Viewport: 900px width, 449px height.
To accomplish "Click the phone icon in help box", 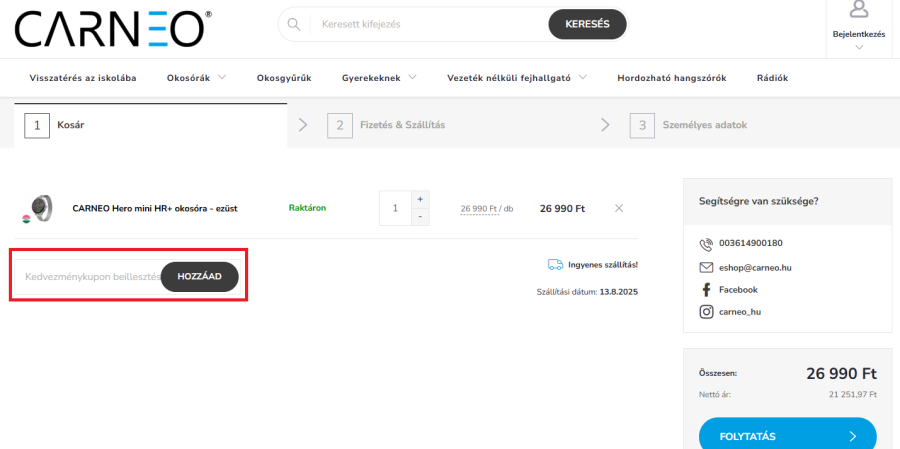I will coord(706,243).
